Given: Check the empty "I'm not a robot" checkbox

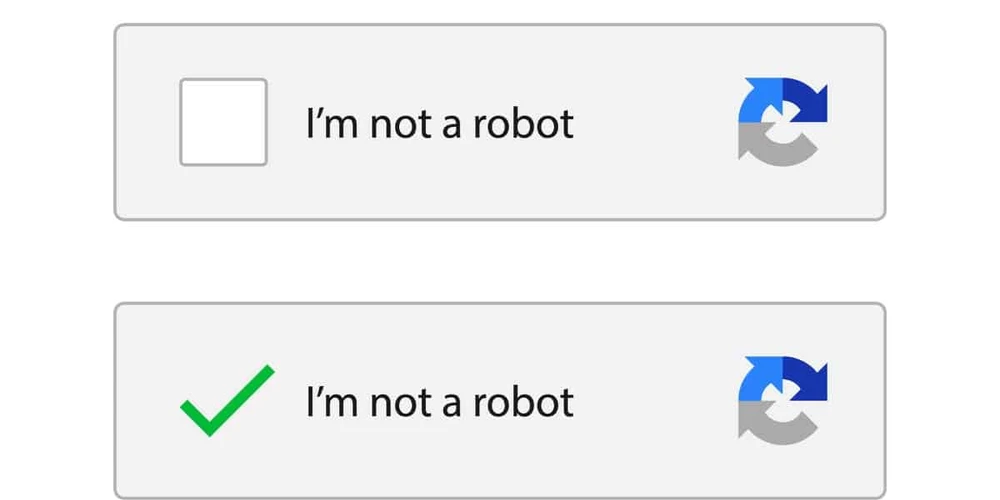Looking at the screenshot, I should 223,122.
